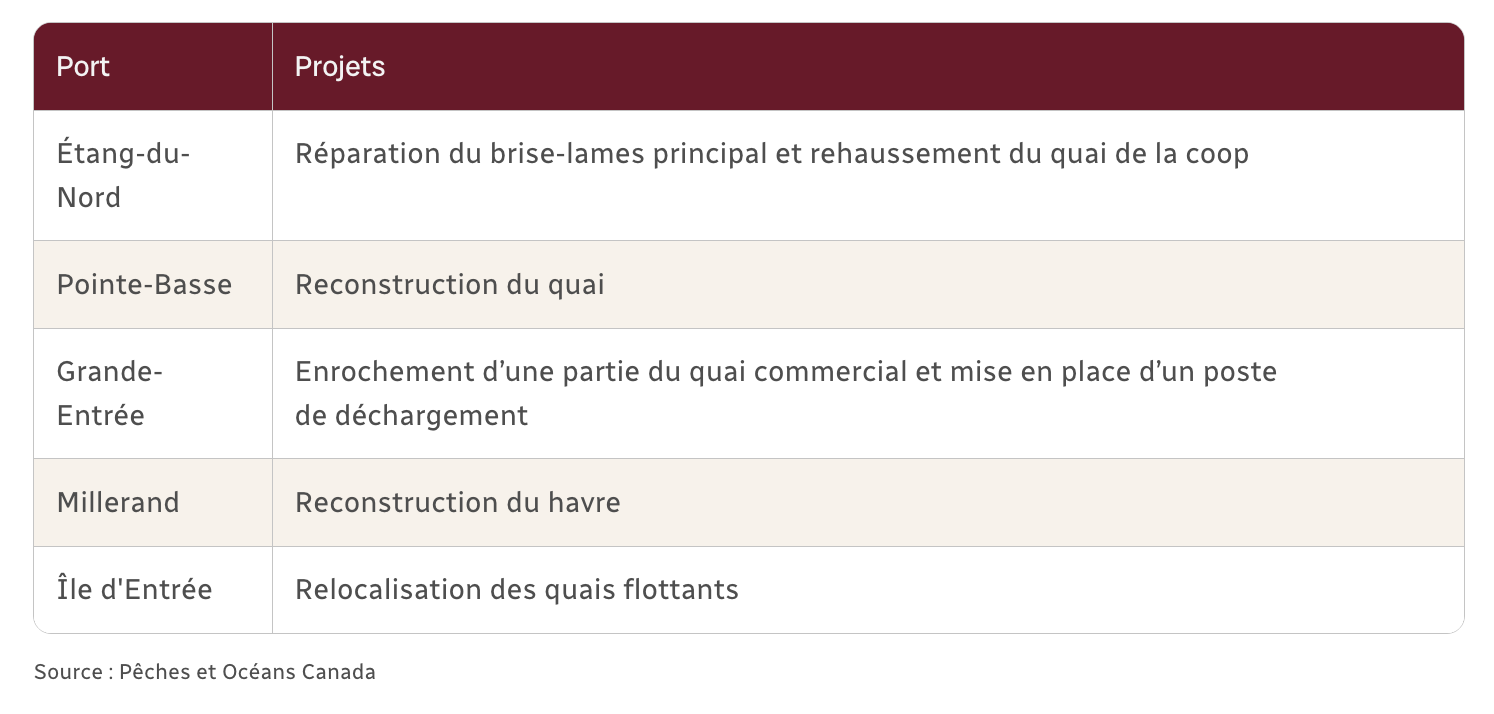Click the Réparation du brise-lames project text
Screen dimensions: 1494x714
[772, 155]
